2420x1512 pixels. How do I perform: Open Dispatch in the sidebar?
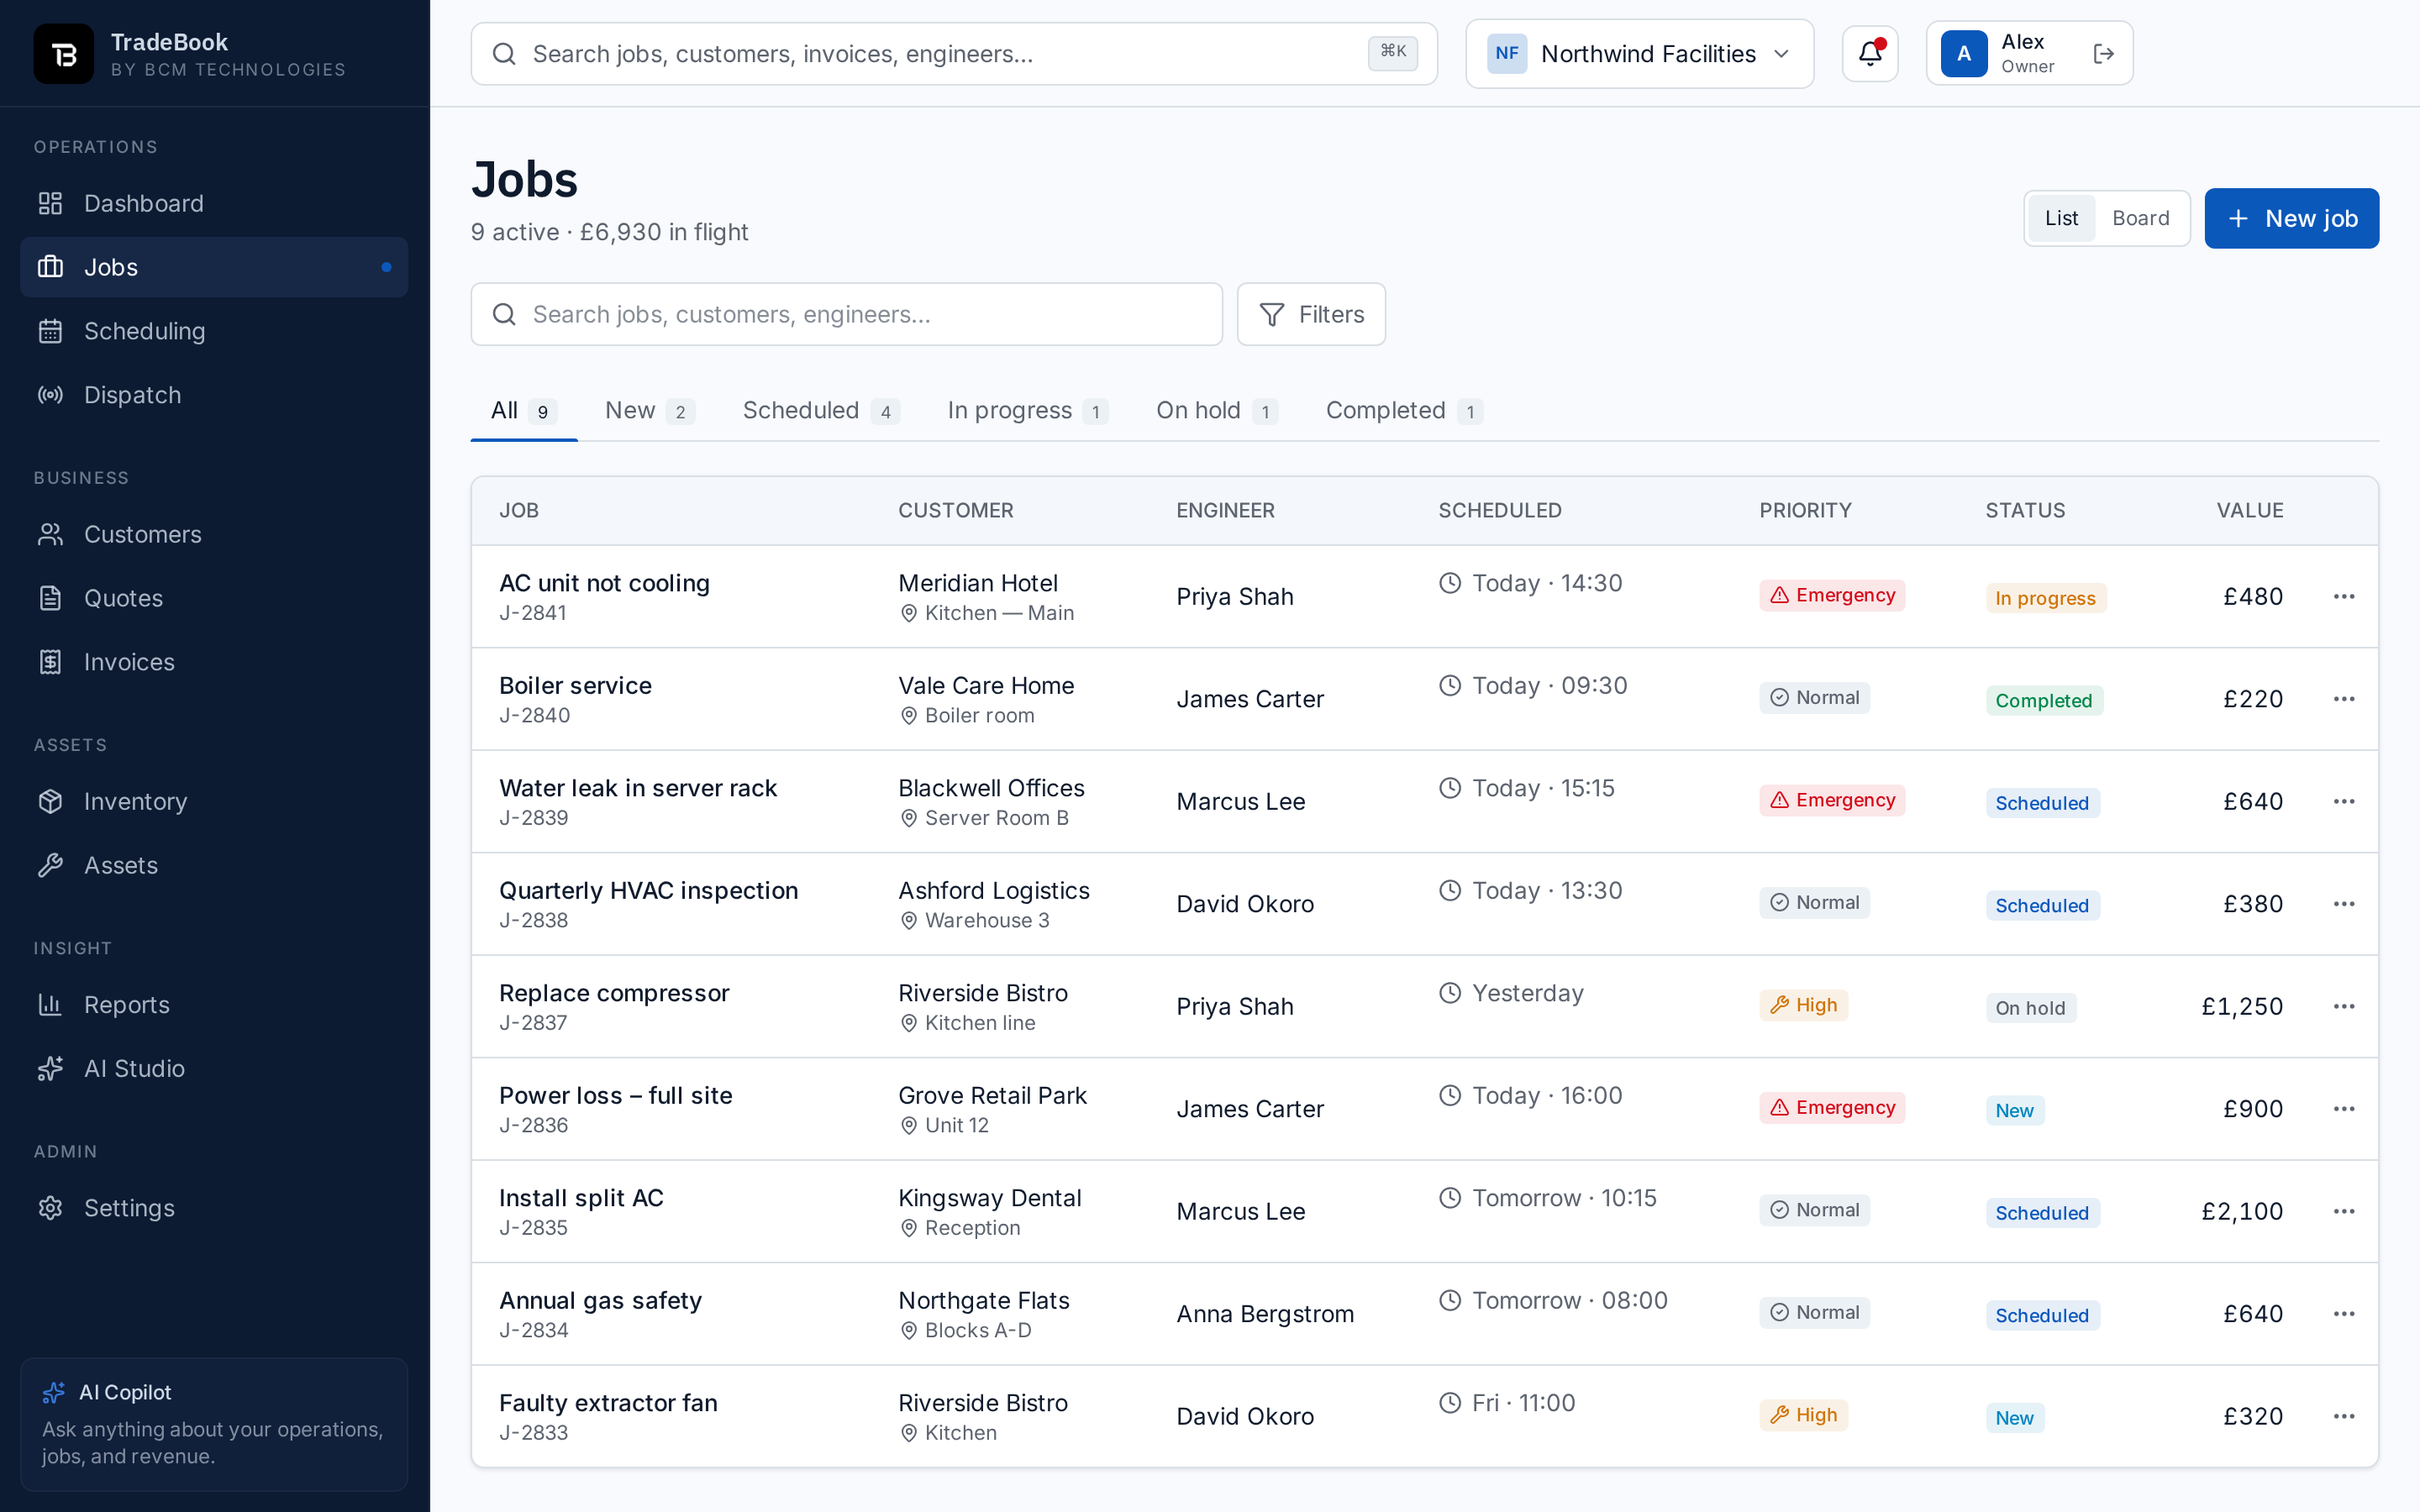pyautogui.click(x=214, y=395)
